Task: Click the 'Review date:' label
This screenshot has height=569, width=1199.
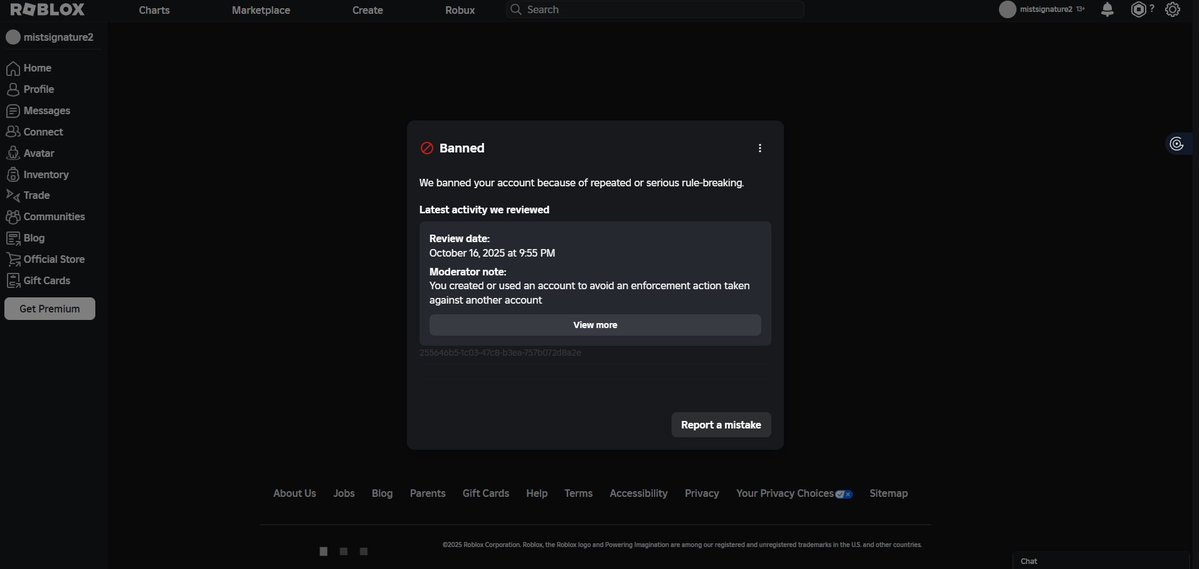Action: [x=460, y=239]
